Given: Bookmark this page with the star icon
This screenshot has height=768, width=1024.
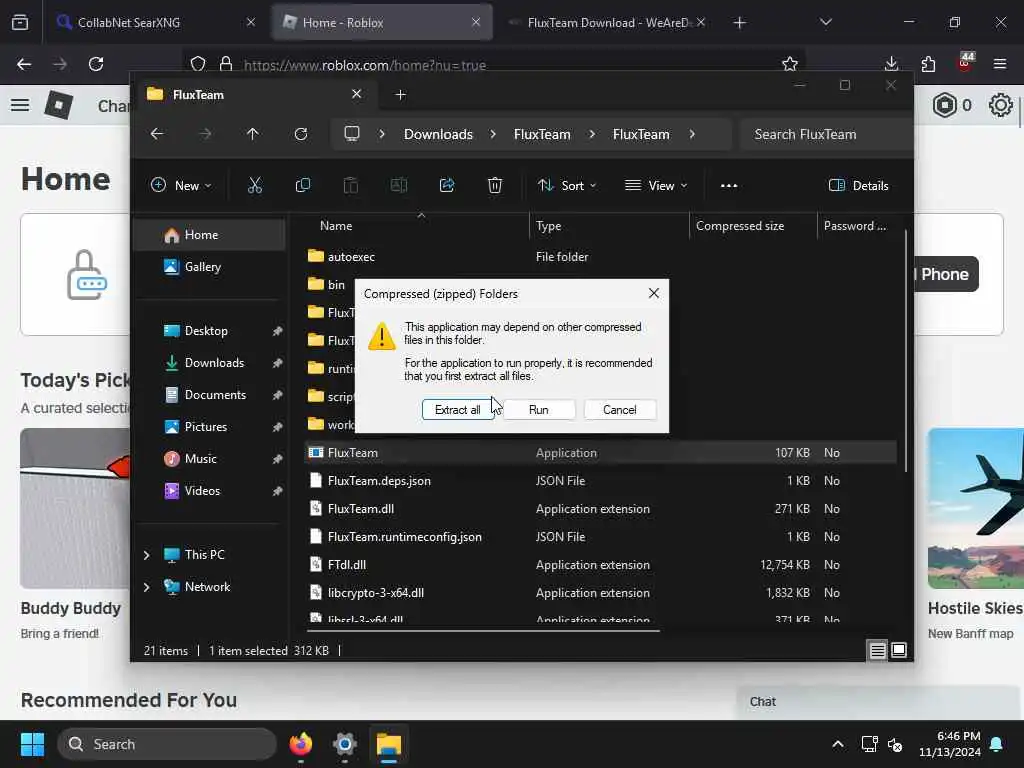Looking at the screenshot, I should coord(790,64).
